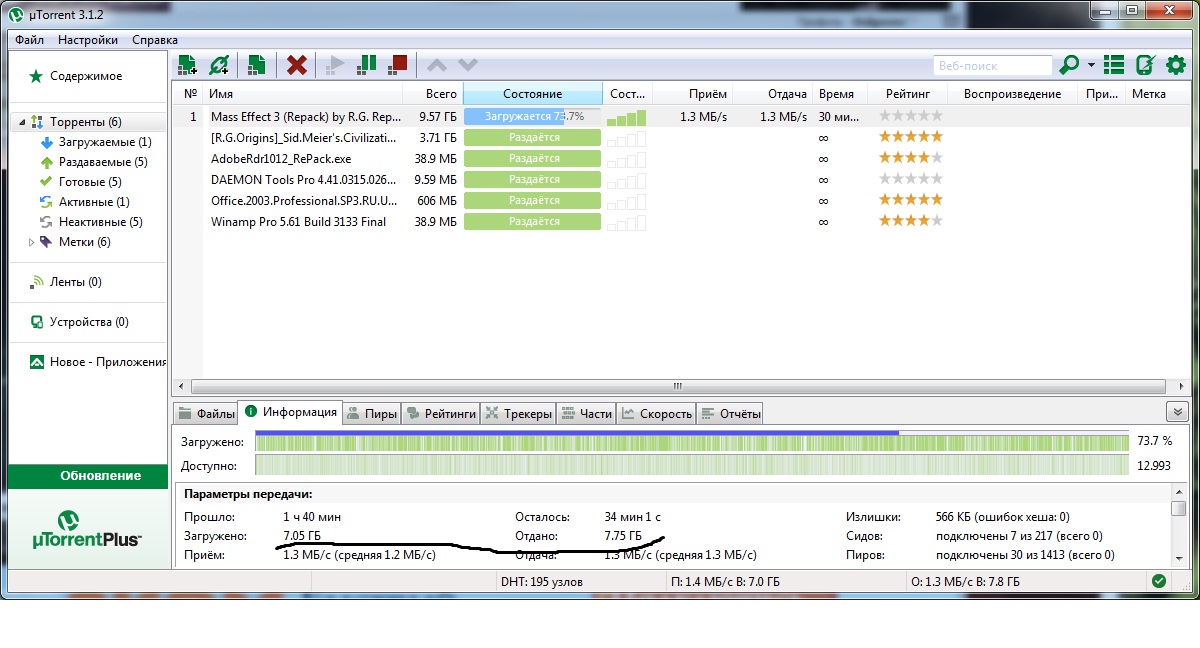Switch to the Части tab
This screenshot has width=1200, height=648.
click(x=586, y=413)
